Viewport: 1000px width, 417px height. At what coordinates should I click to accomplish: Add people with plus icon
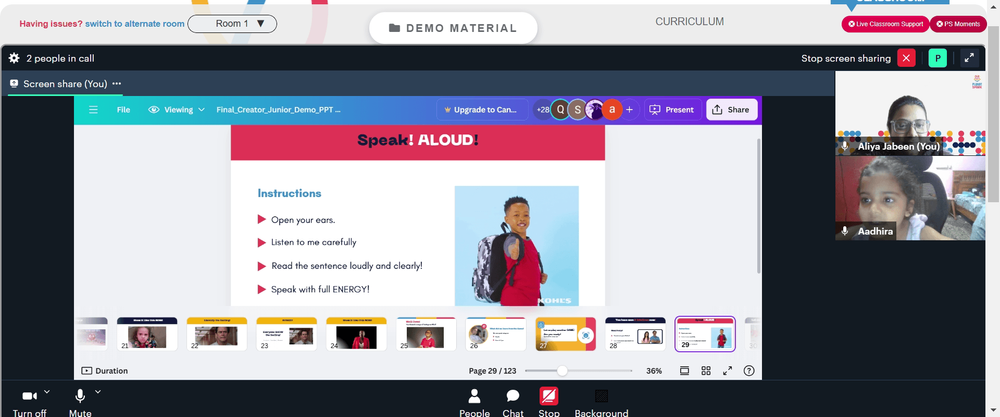tap(629, 110)
